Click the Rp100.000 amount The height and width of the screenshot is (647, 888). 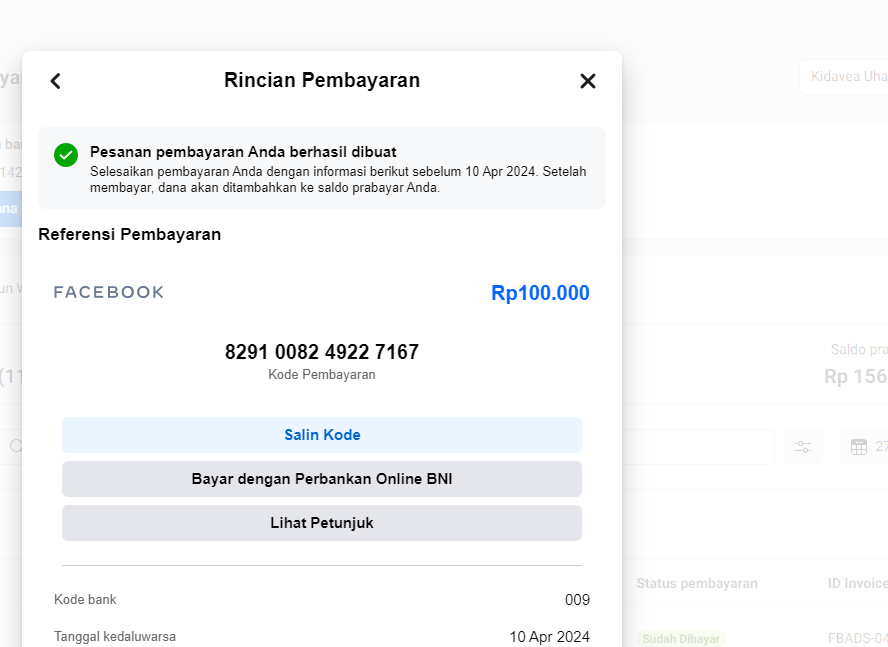pyautogui.click(x=540, y=293)
